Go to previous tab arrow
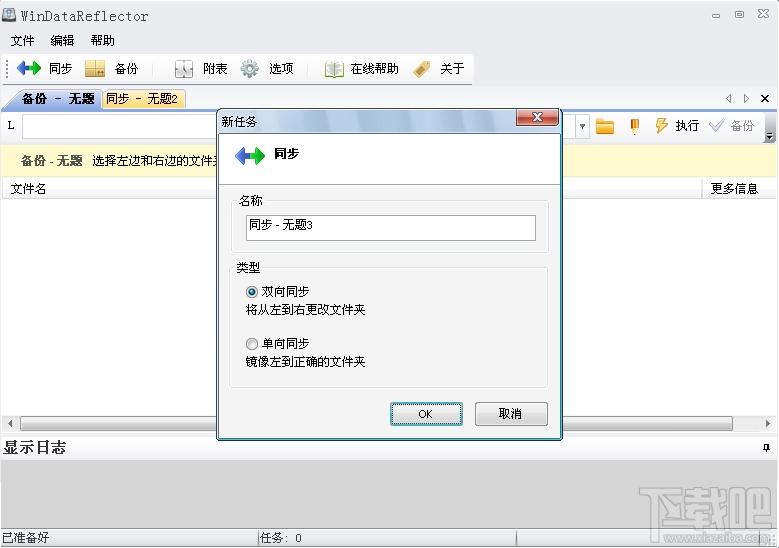 coord(729,98)
